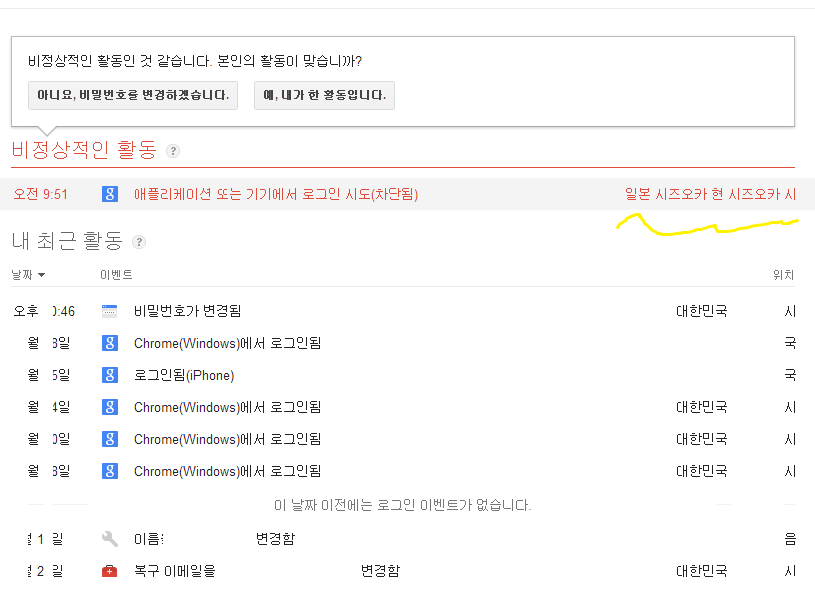Click the '복구 이메일을' text
Viewport: 815px width, 590px height.
[x=175, y=571]
